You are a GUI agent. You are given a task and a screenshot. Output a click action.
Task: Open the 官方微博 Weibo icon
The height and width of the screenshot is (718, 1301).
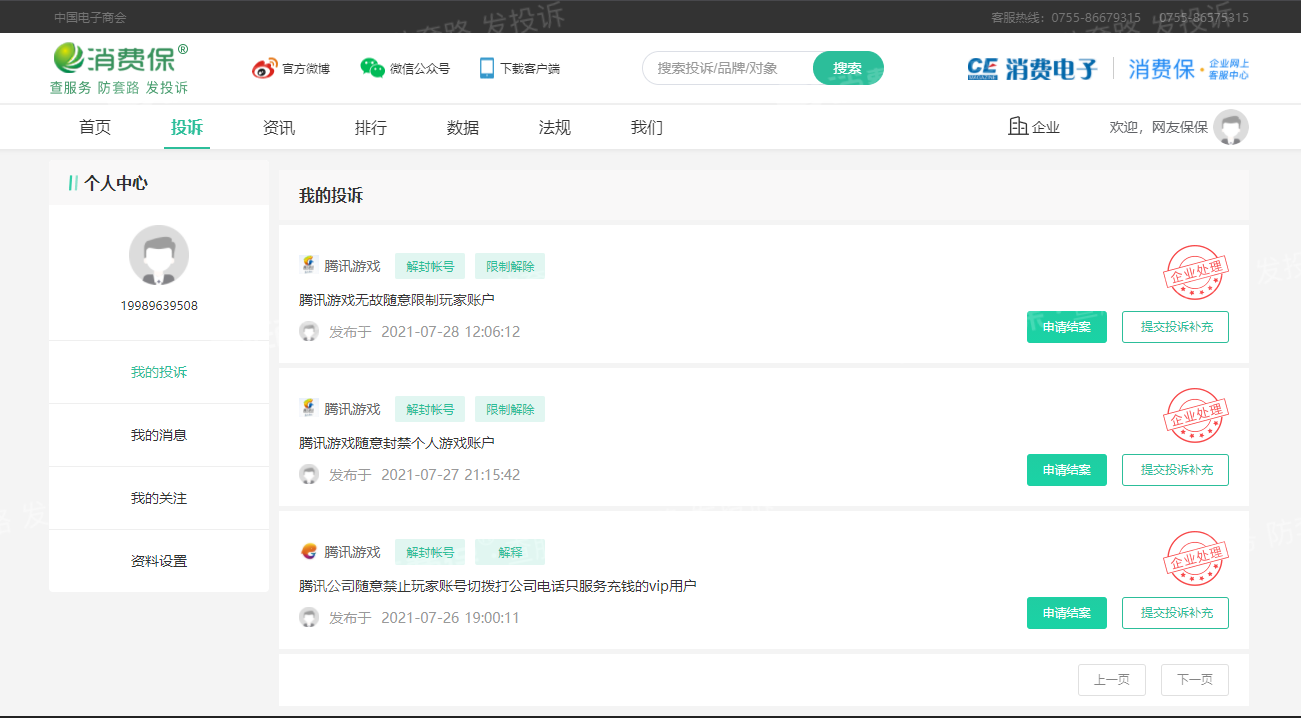(263, 69)
